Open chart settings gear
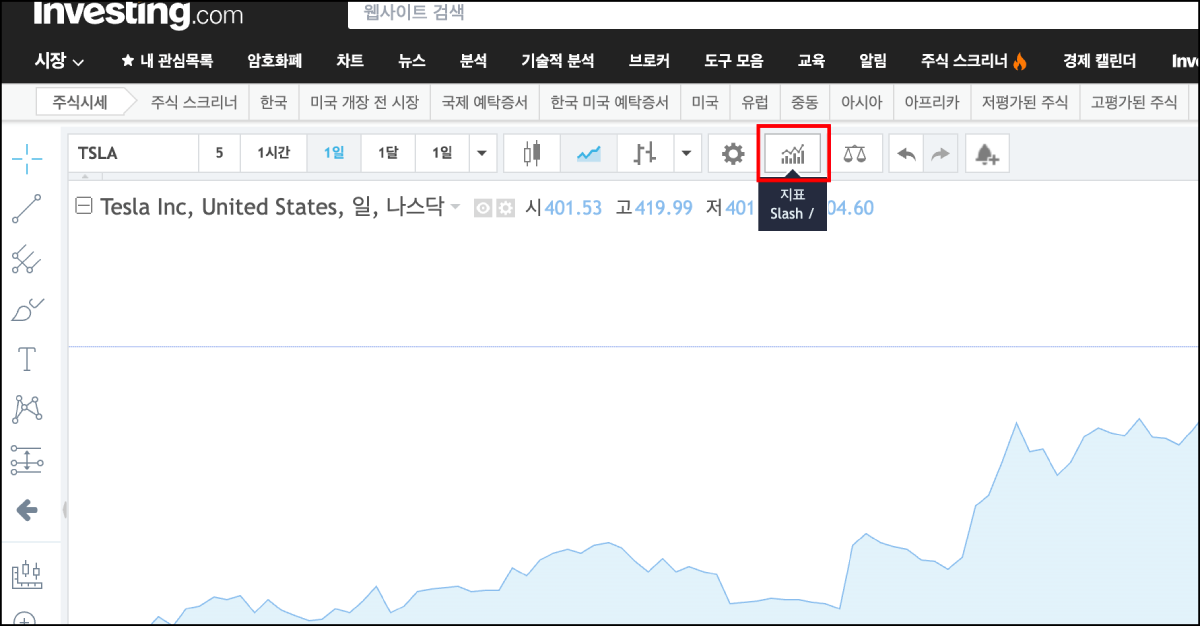This screenshot has height=626, width=1200. click(733, 153)
